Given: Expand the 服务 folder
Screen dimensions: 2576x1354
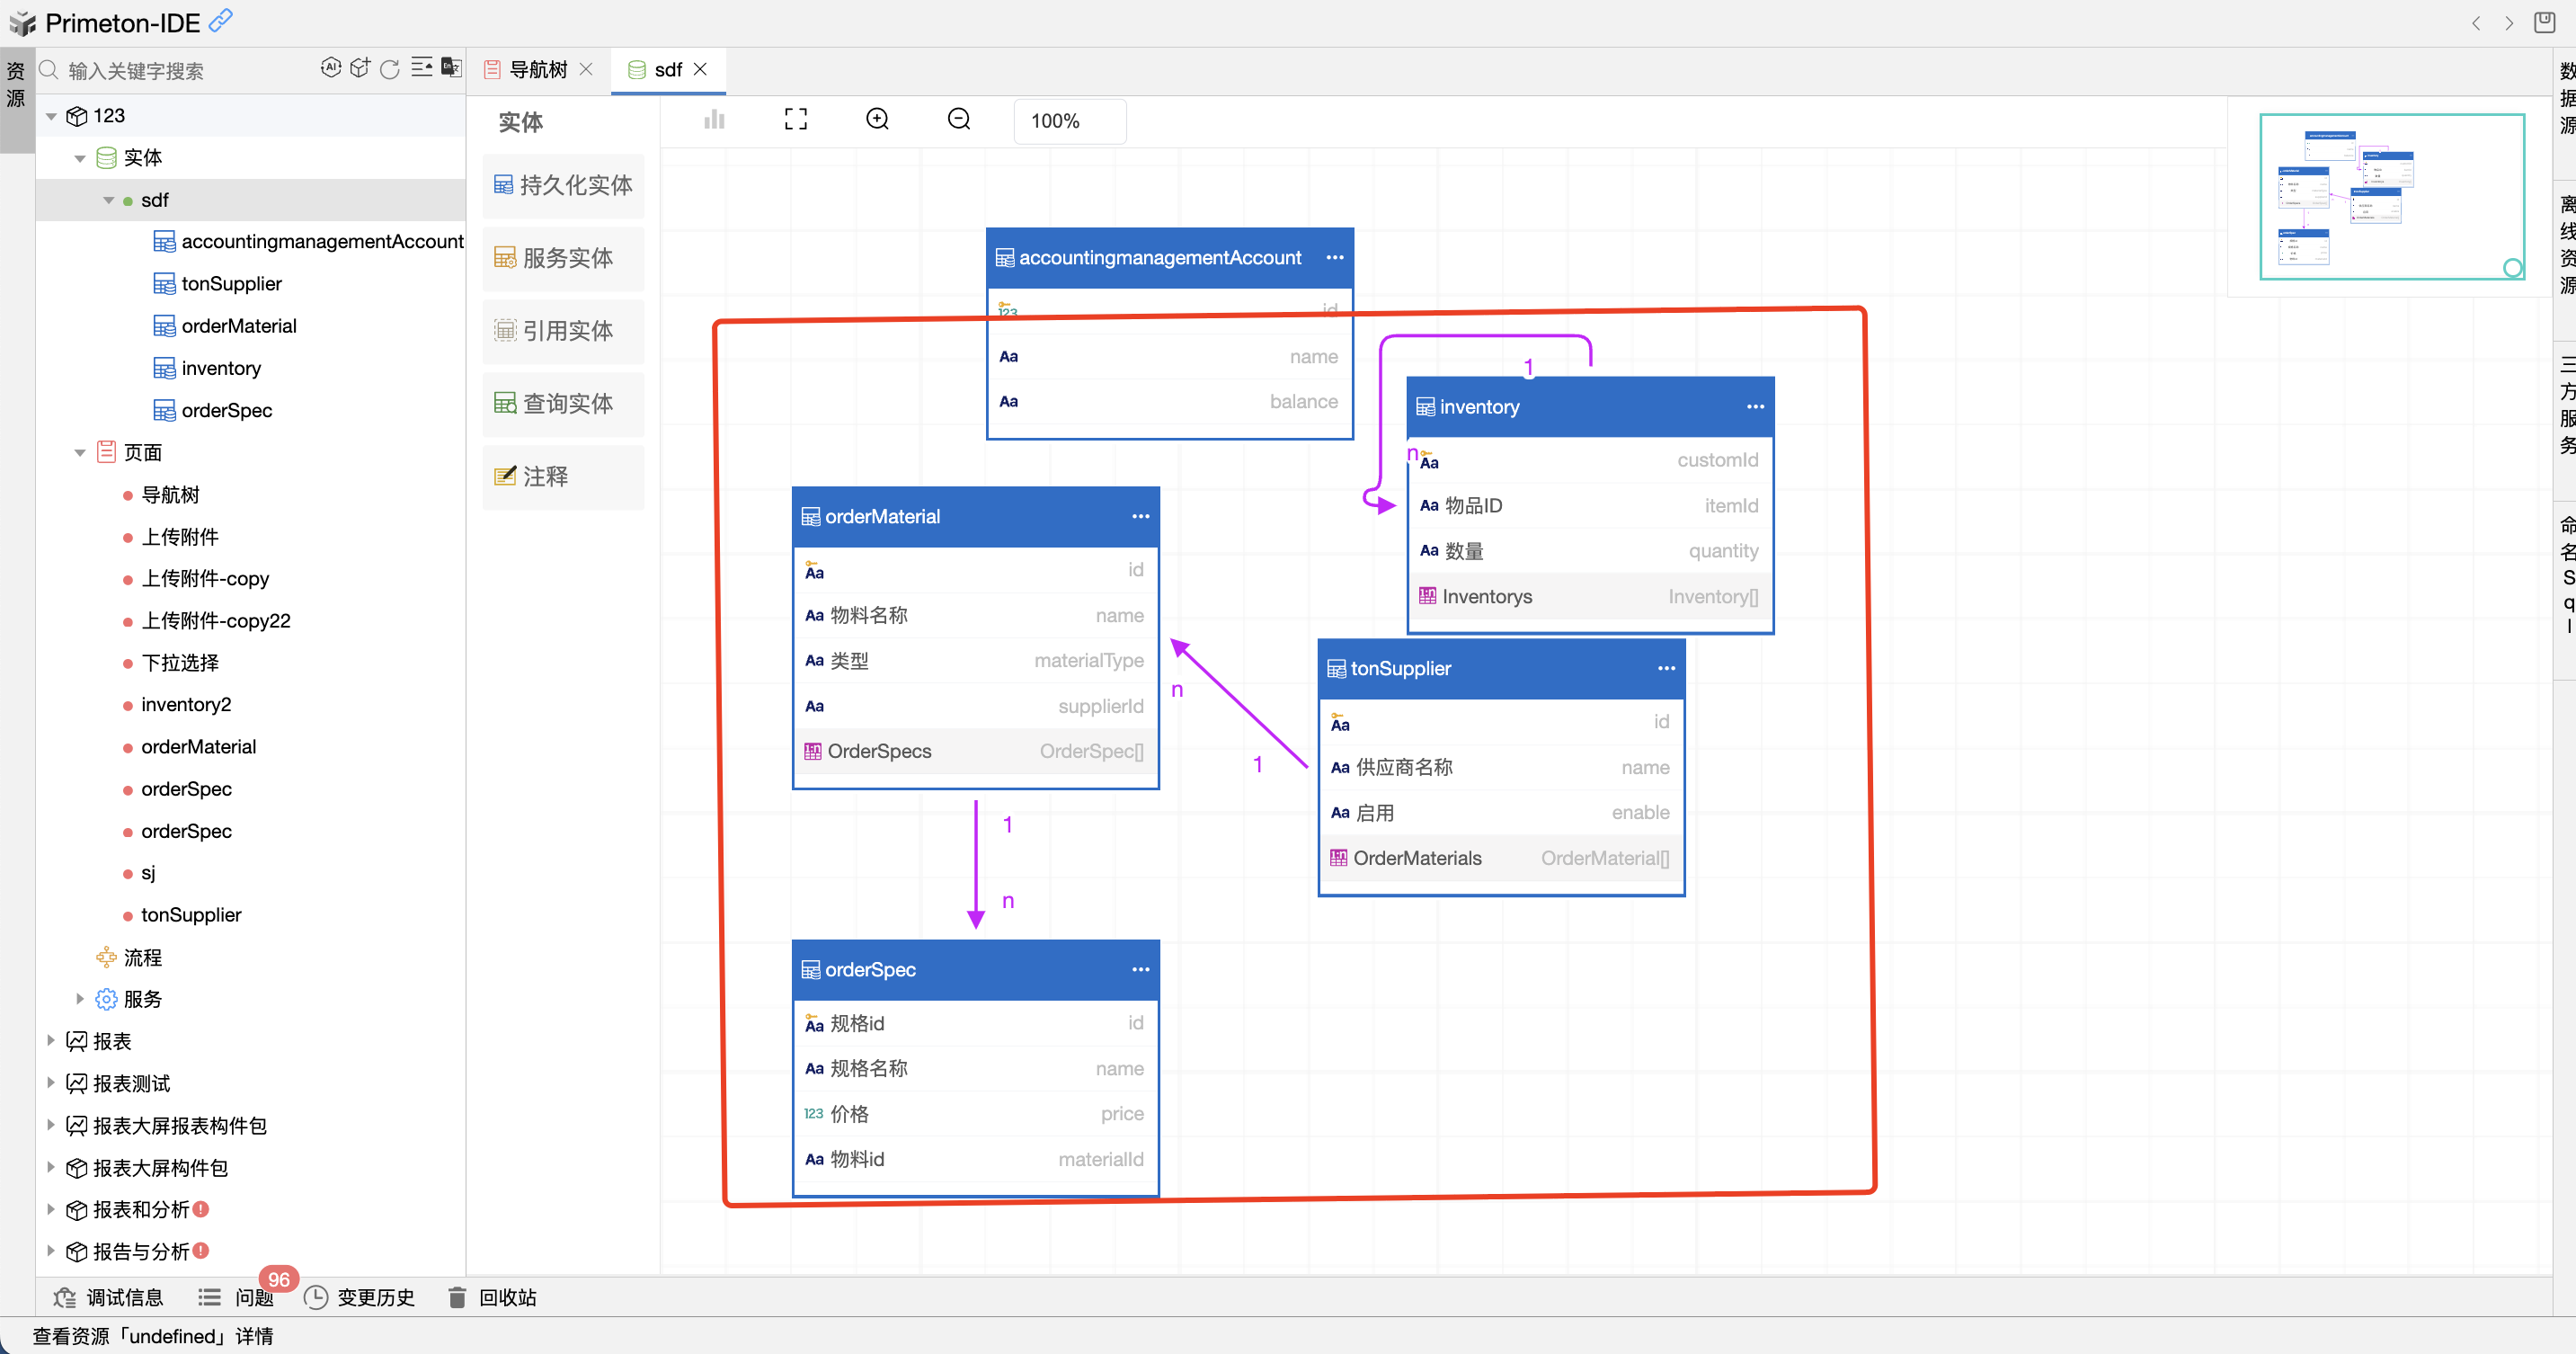Looking at the screenshot, I should pos(79,999).
